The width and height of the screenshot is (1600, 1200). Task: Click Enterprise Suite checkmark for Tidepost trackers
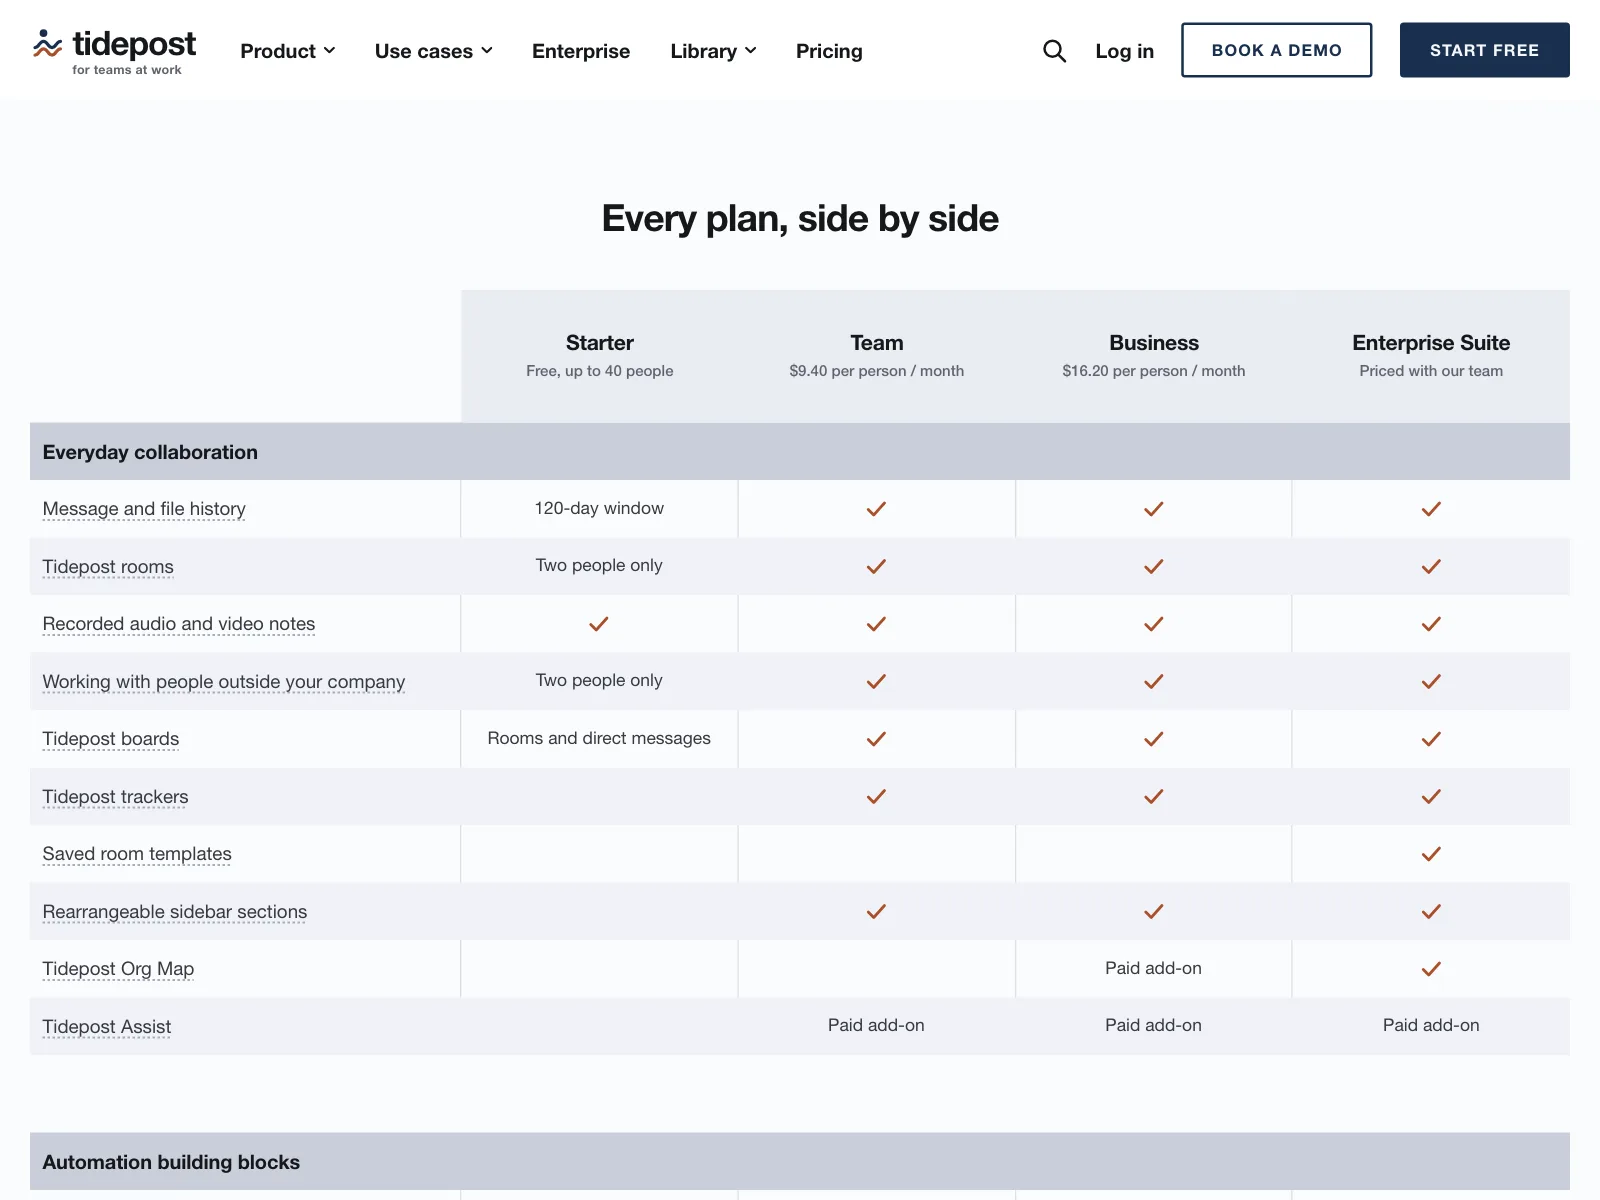[1431, 797]
